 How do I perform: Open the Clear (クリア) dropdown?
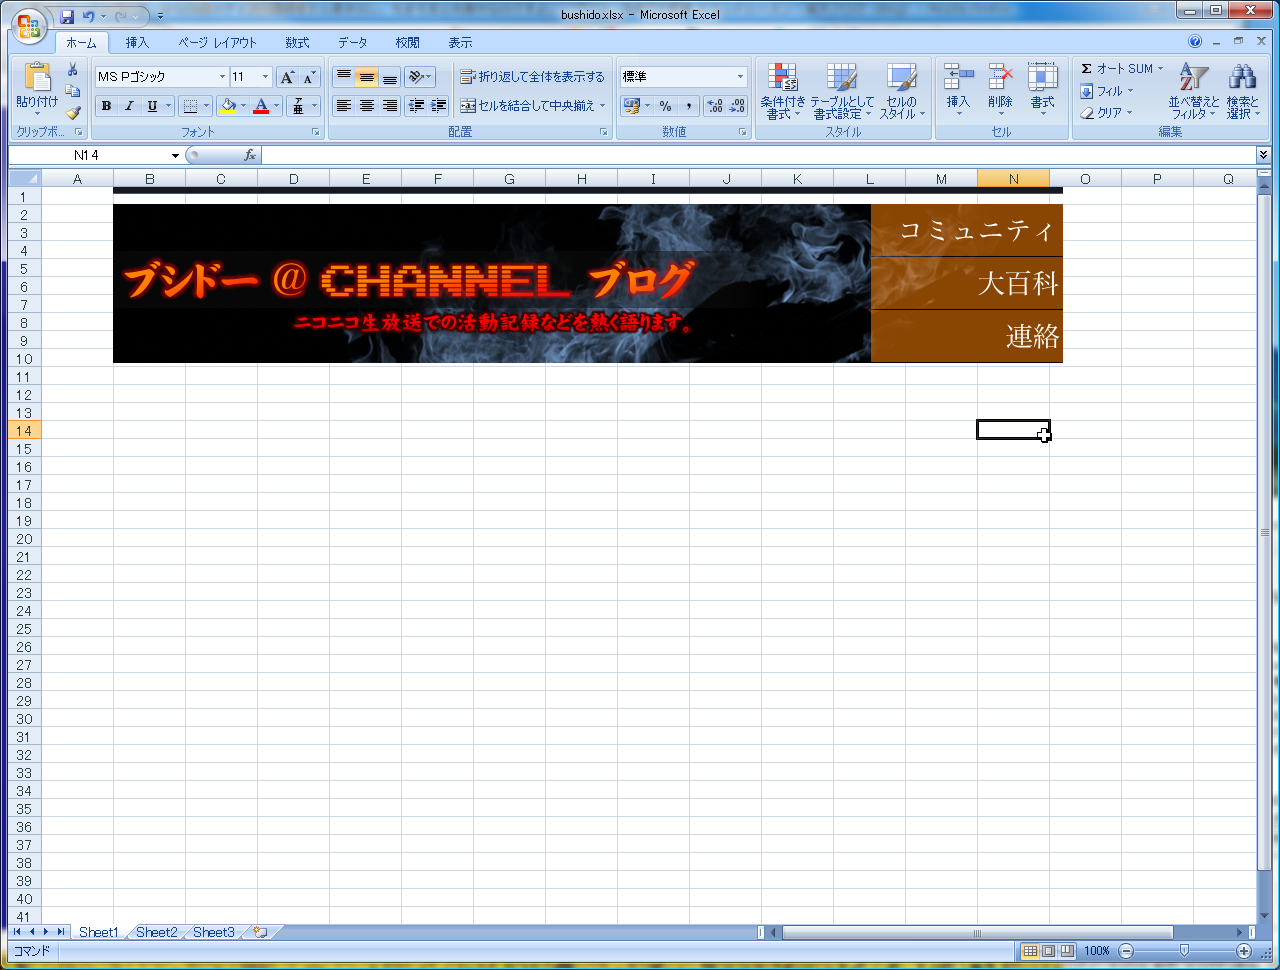(1106, 113)
